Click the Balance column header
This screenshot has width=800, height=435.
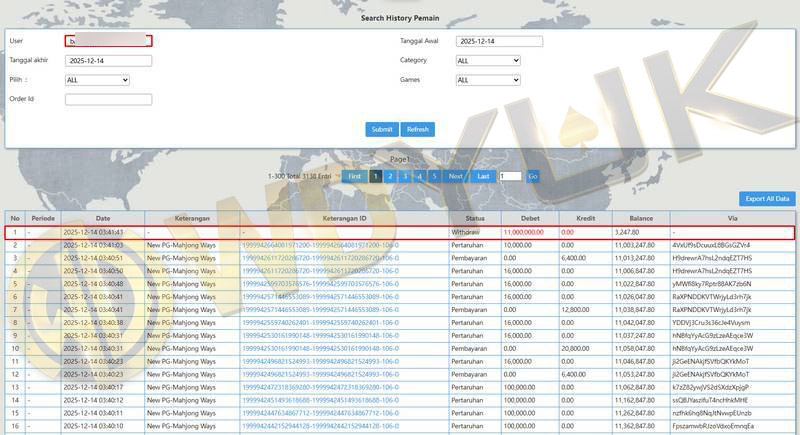641,218
